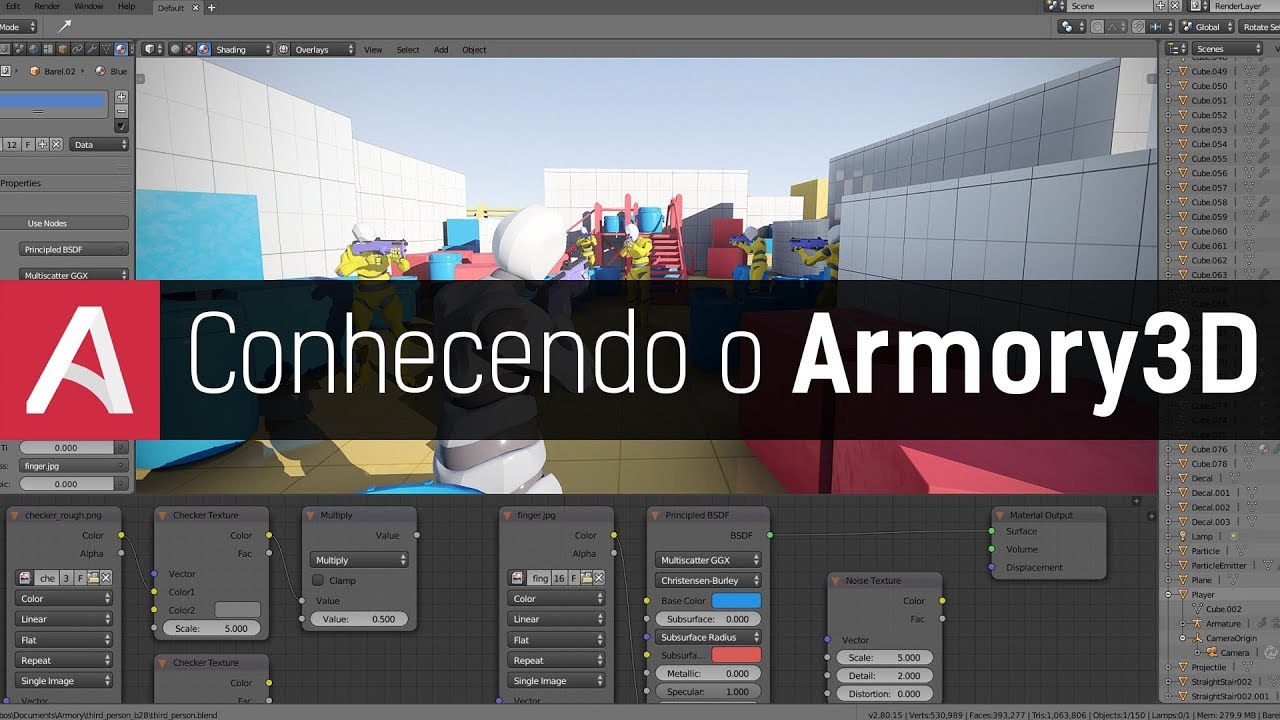
Task: Click the scene browse icon
Action: pos(1056,6)
